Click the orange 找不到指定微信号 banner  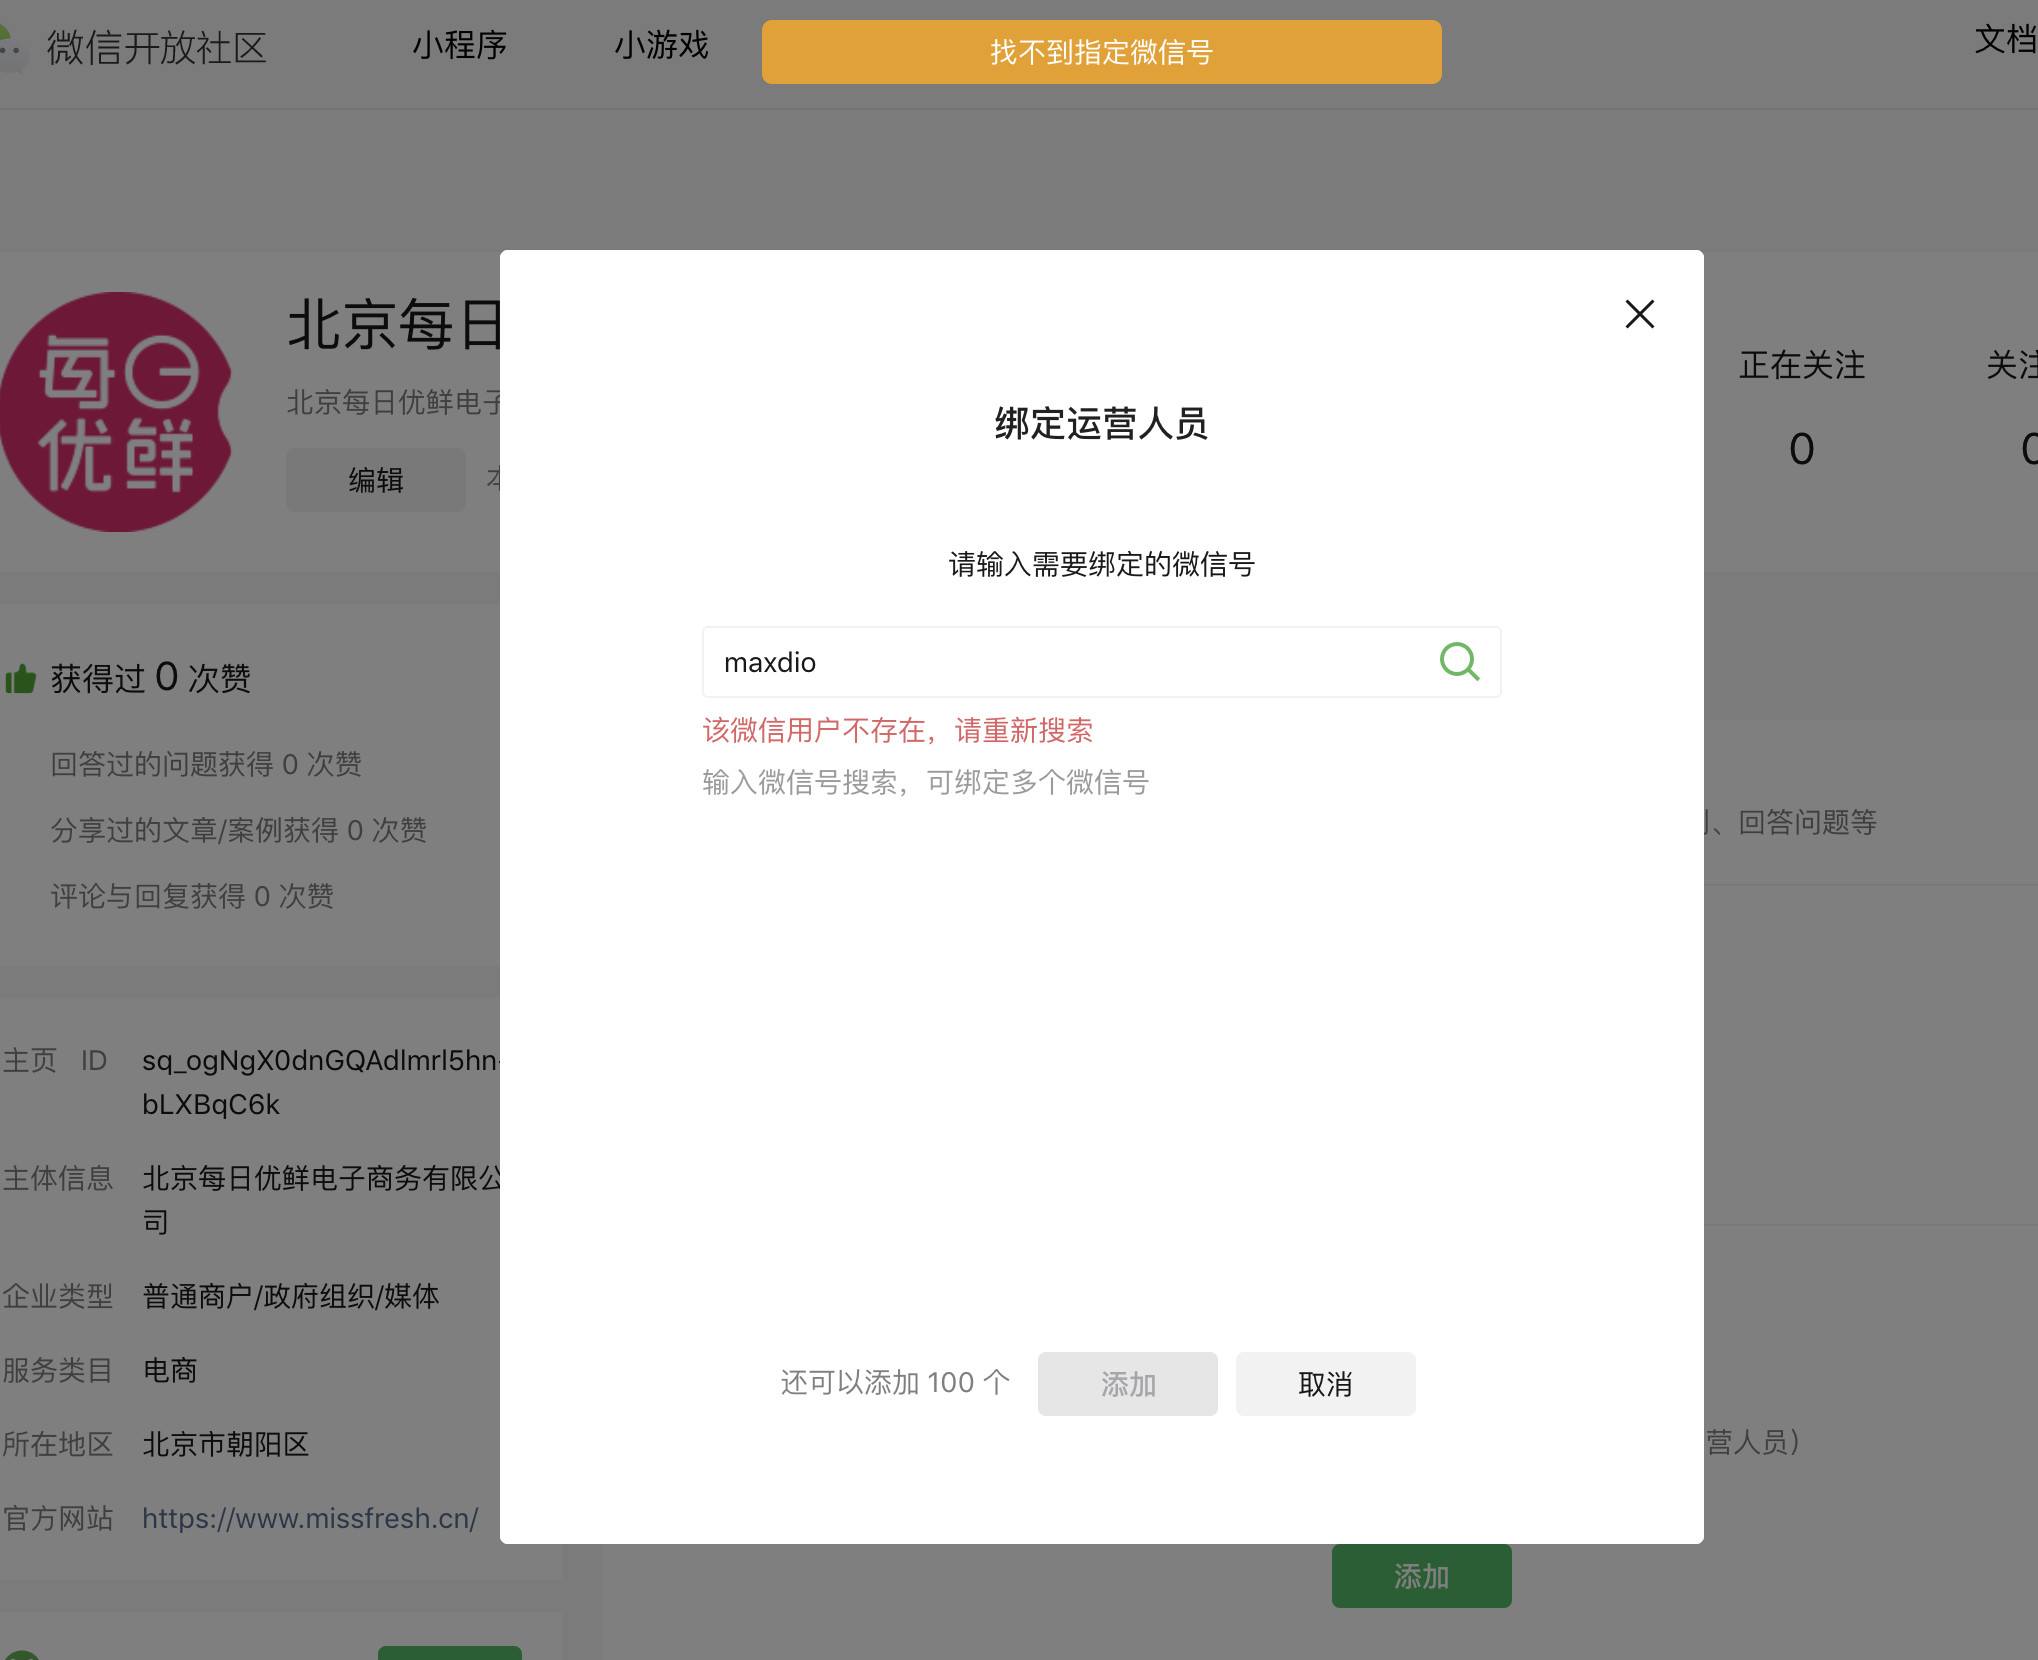[x=1101, y=52]
